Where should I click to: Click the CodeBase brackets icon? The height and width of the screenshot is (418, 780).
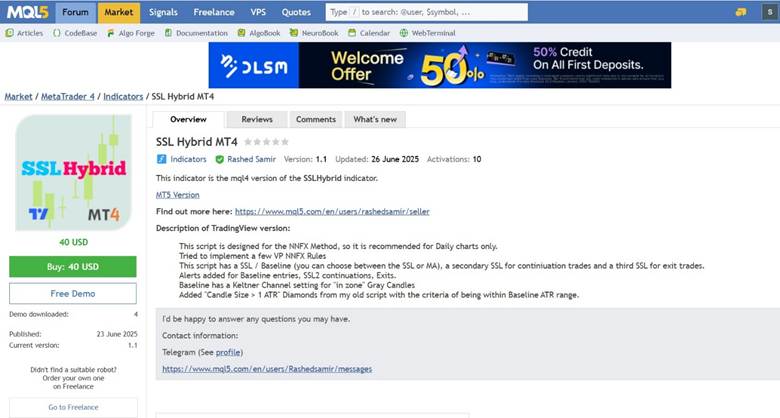coord(57,33)
